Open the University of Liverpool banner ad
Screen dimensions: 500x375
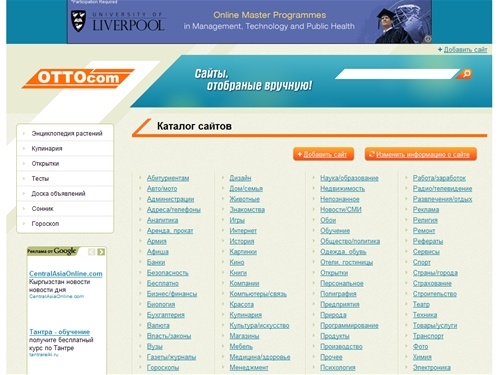pos(249,22)
